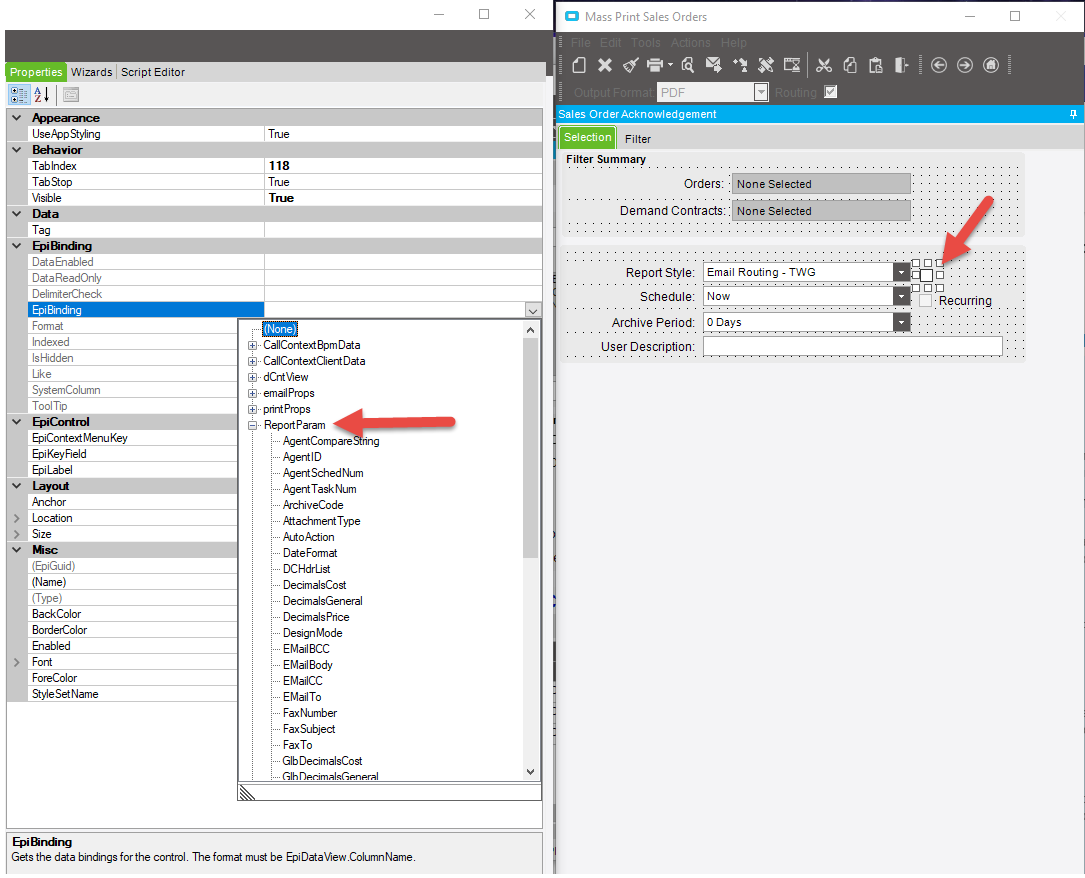
Task: Click the Clear broom toolbar icon
Action: tap(630, 65)
